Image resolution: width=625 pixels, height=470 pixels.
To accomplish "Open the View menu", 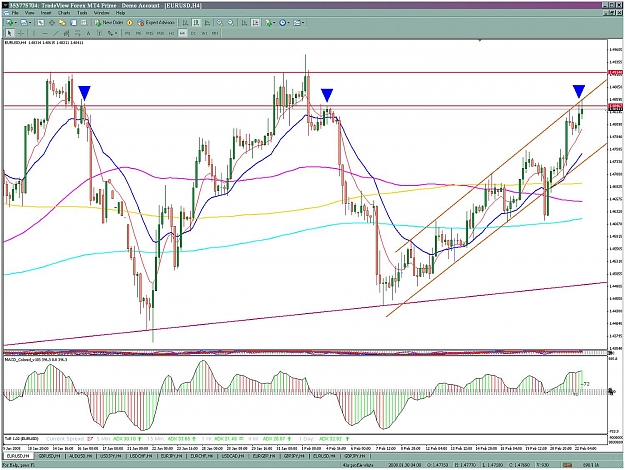I will click(x=29, y=13).
